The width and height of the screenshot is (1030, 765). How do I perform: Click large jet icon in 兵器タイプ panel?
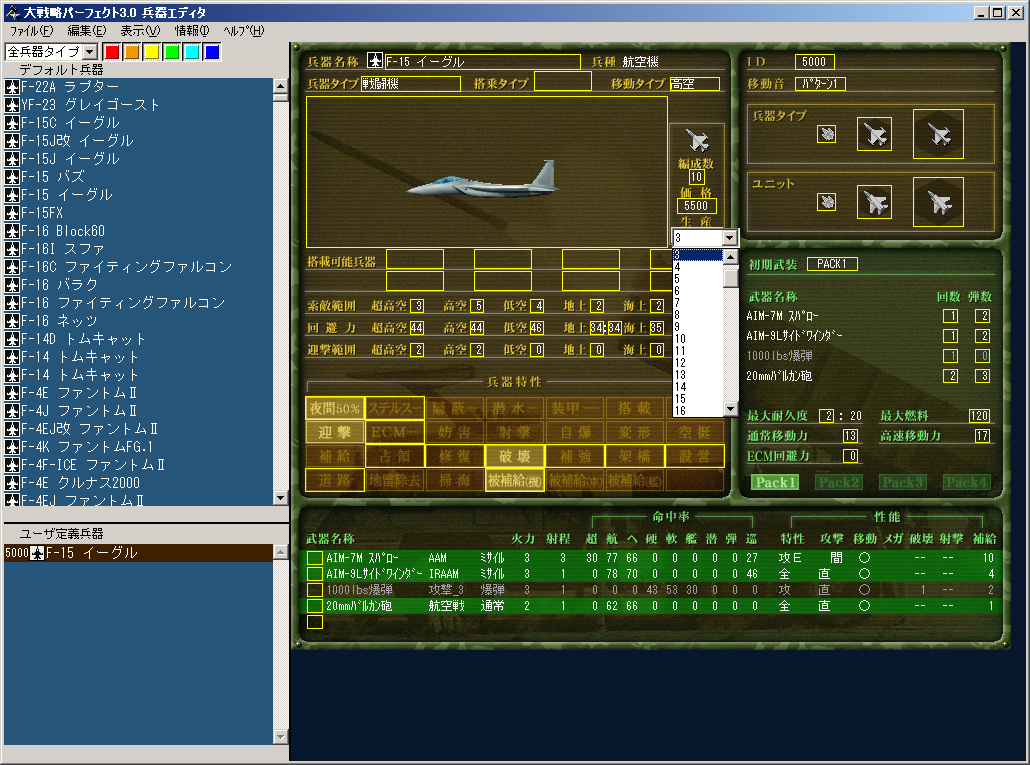pos(938,134)
